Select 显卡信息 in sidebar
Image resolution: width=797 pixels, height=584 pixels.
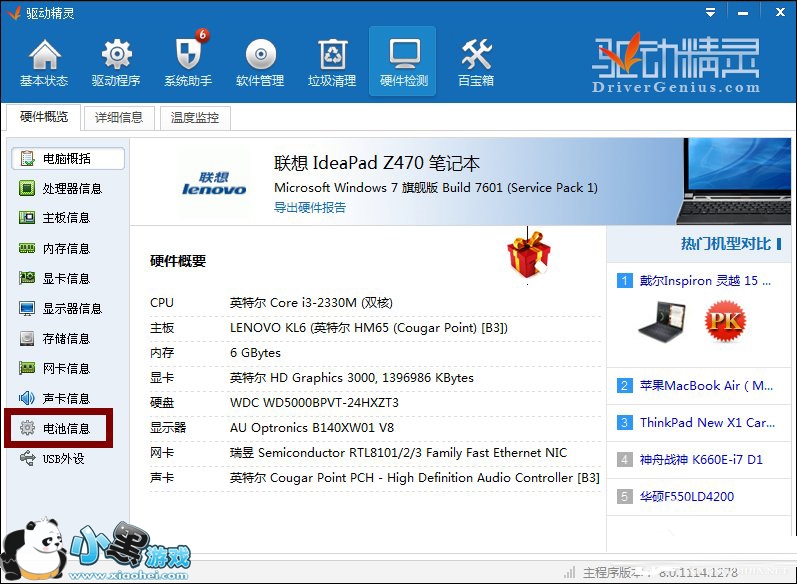coord(66,278)
